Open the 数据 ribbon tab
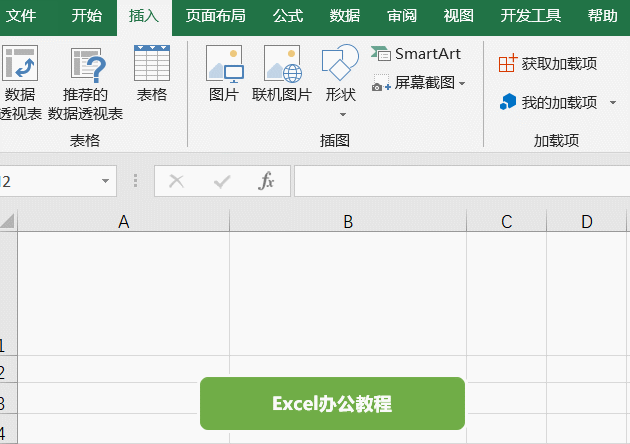Screen dimensions: 630x444 pyautogui.click(x=344, y=16)
